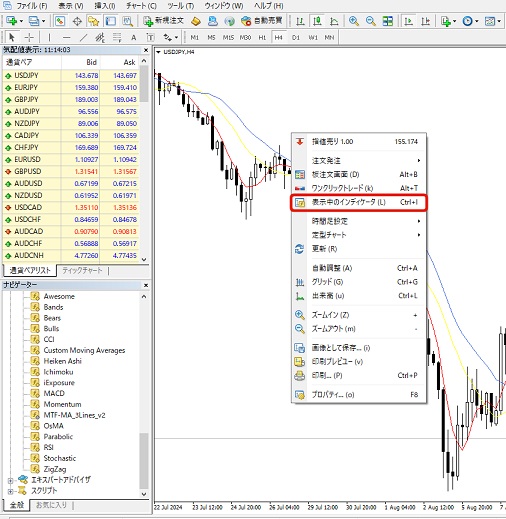This screenshot has width=506, height=519.
Task: Switch chart to D1 timeframe
Action: [x=296, y=37]
